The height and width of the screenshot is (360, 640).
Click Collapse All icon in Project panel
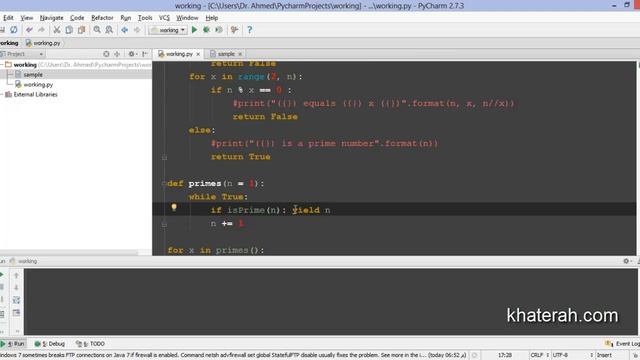click(x=117, y=54)
